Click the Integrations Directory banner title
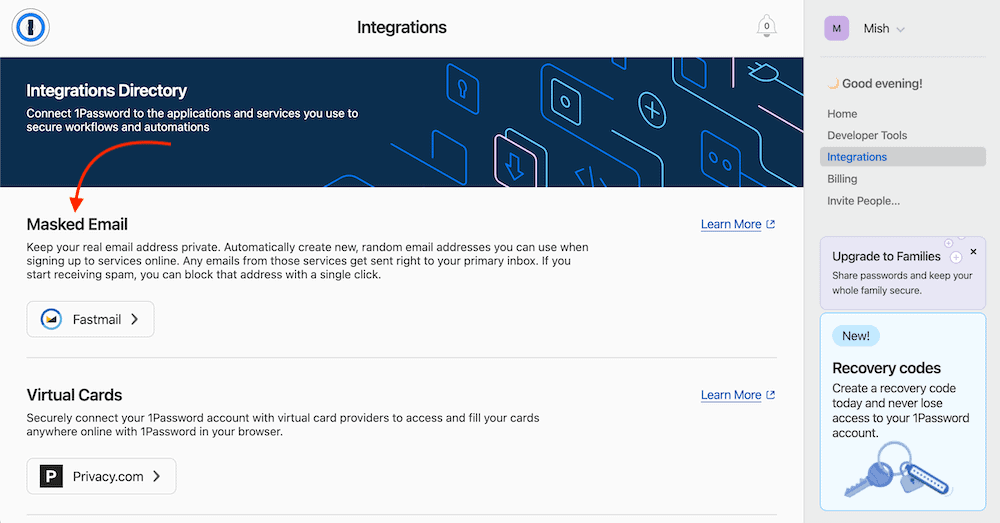 click(x=107, y=91)
